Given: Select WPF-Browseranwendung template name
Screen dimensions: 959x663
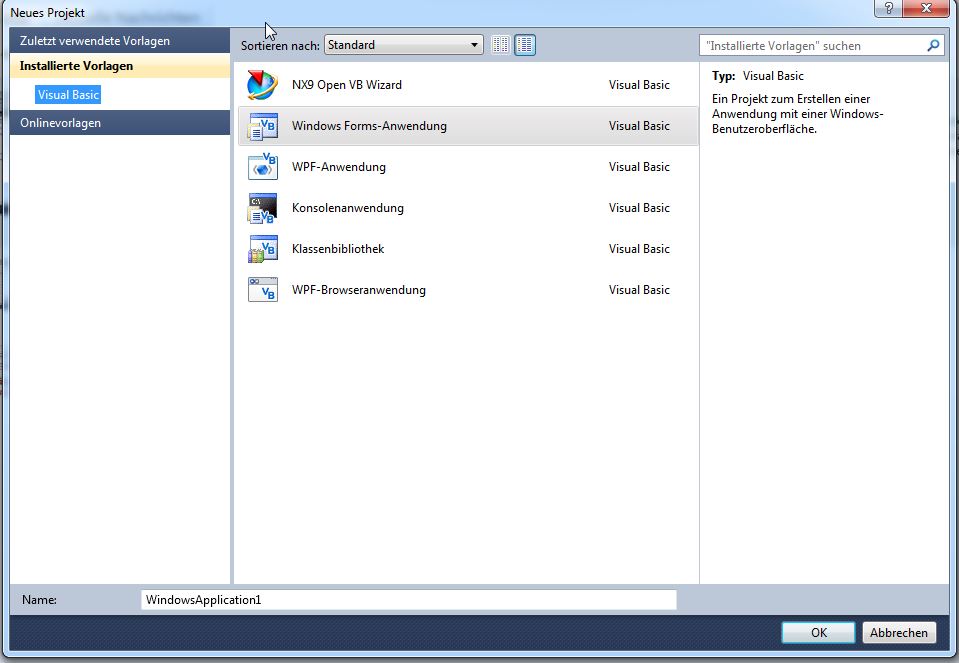Looking at the screenshot, I should 359,290.
